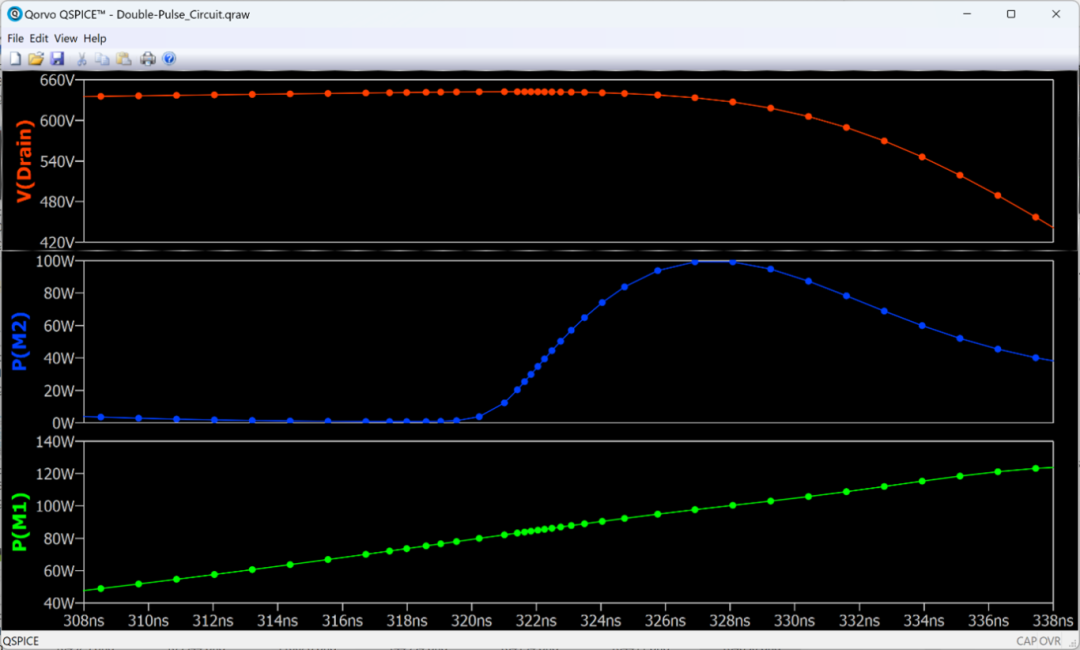1080x650 pixels.
Task: Click the Paste clipboard icon
Action: click(124, 59)
